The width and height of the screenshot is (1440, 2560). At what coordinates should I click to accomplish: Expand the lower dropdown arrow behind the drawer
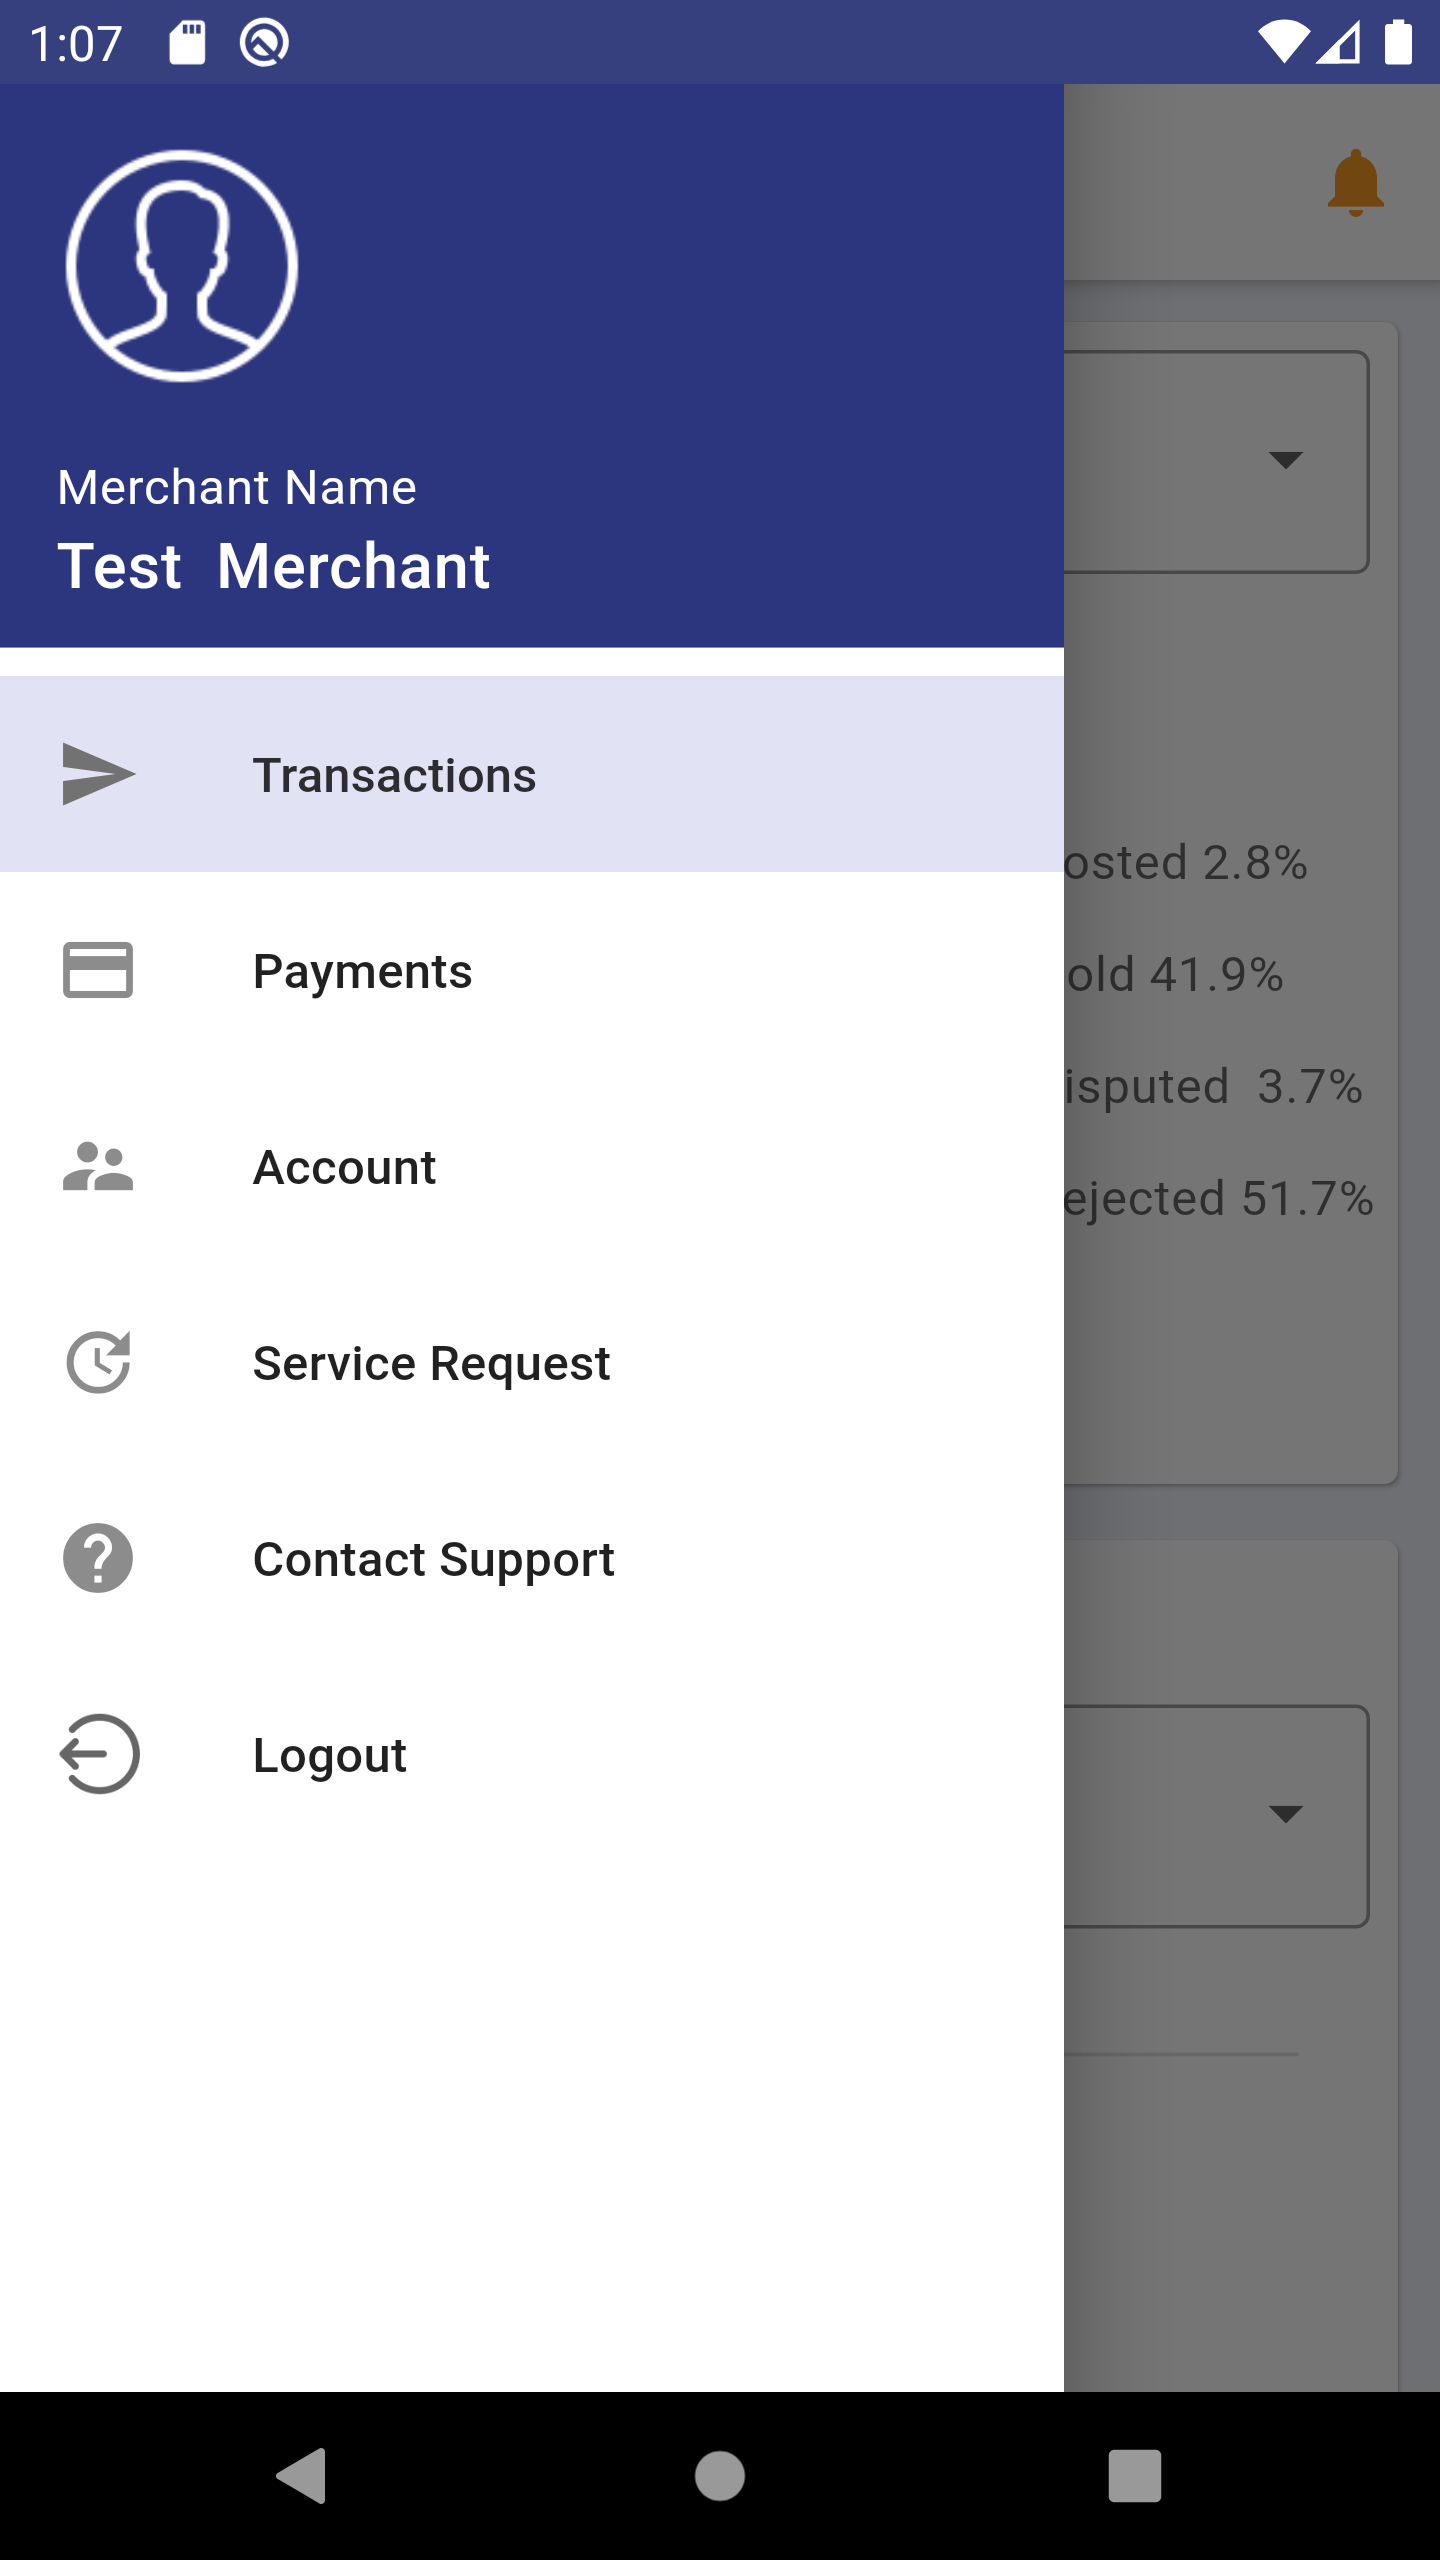tap(1285, 1814)
